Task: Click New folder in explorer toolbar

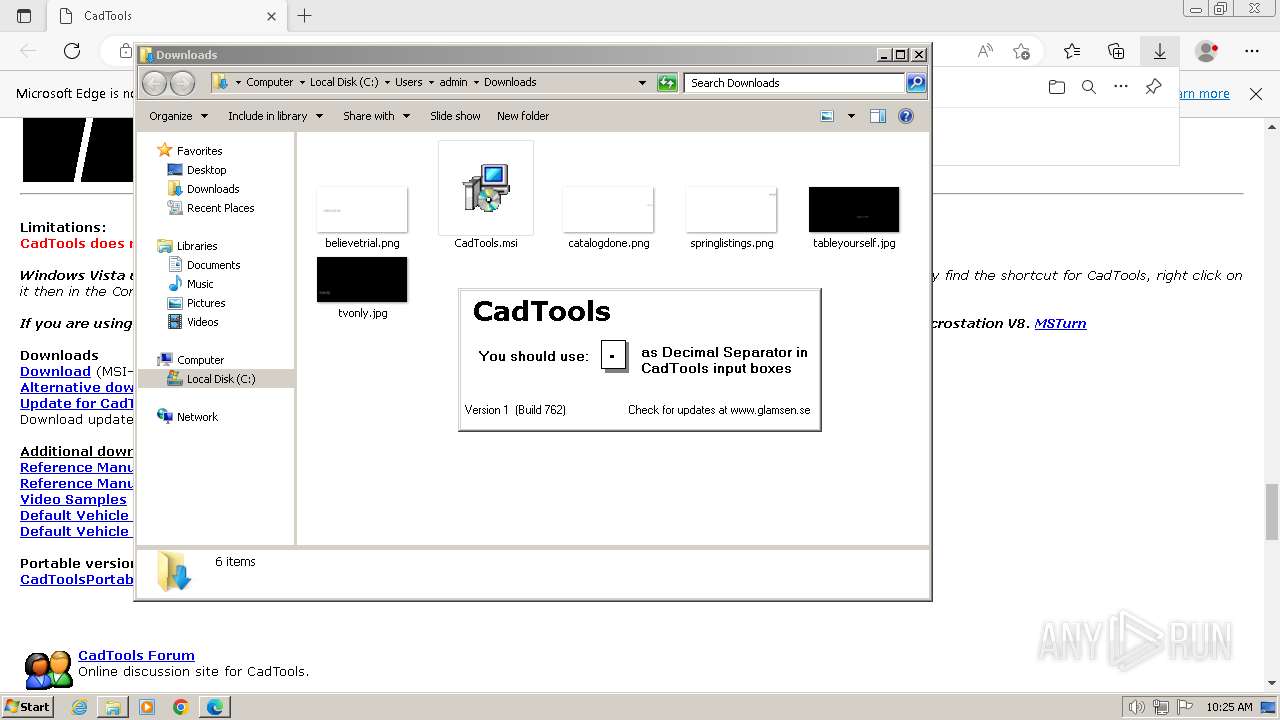Action: point(523,116)
